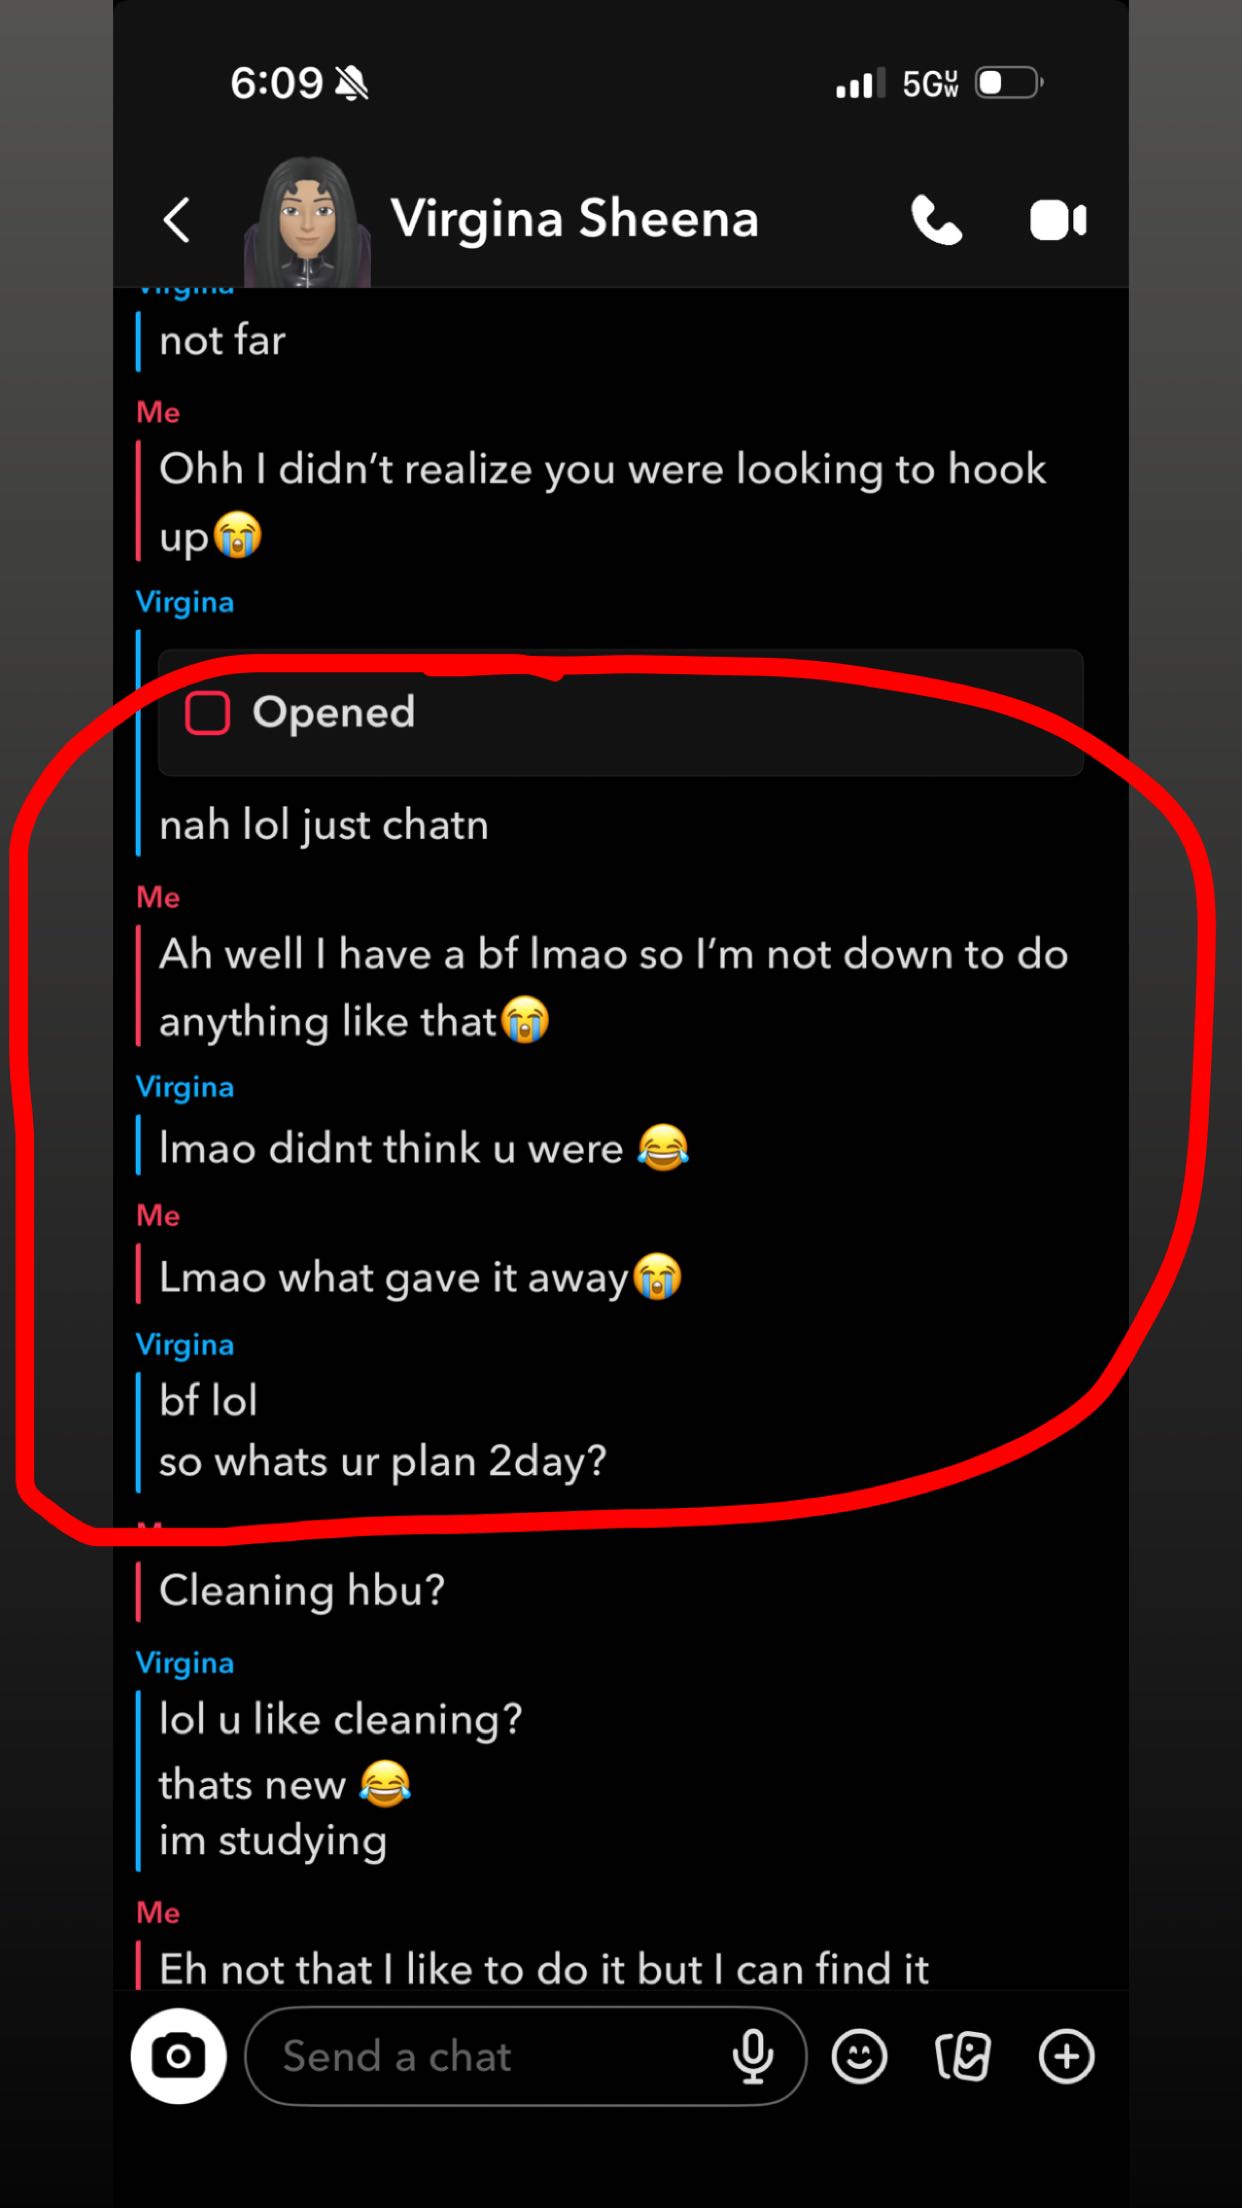Tap the back arrow in chat header
Screen dimensions: 1242x2208
(177, 219)
